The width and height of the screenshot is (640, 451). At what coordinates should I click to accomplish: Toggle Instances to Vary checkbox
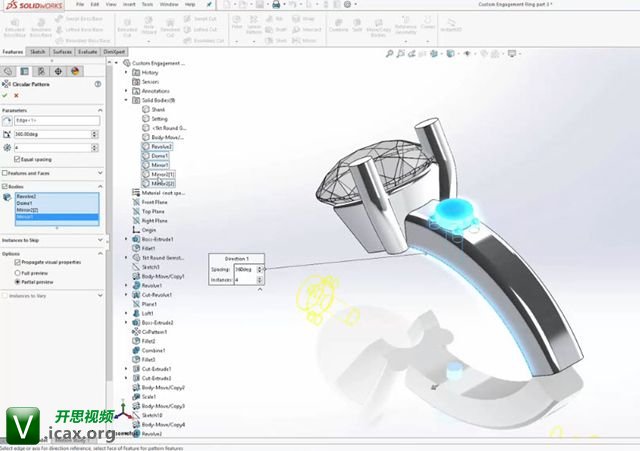point(4,296)
